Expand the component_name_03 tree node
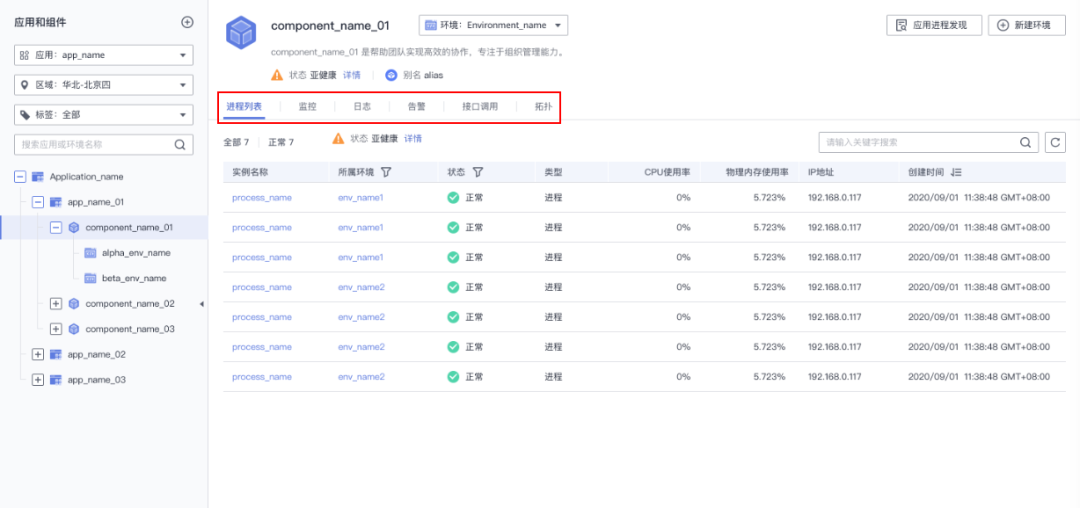The height and width of the screenshot is (508, 1080). tap(56, 329)
